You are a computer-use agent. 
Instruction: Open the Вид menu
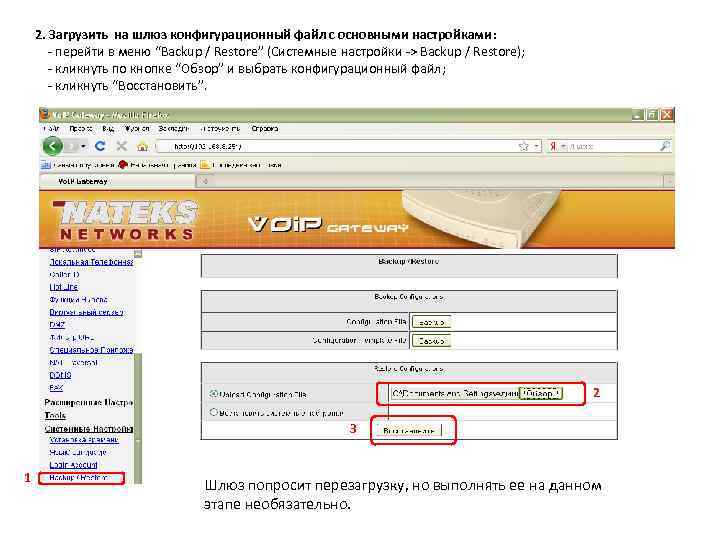coord(108,129)
